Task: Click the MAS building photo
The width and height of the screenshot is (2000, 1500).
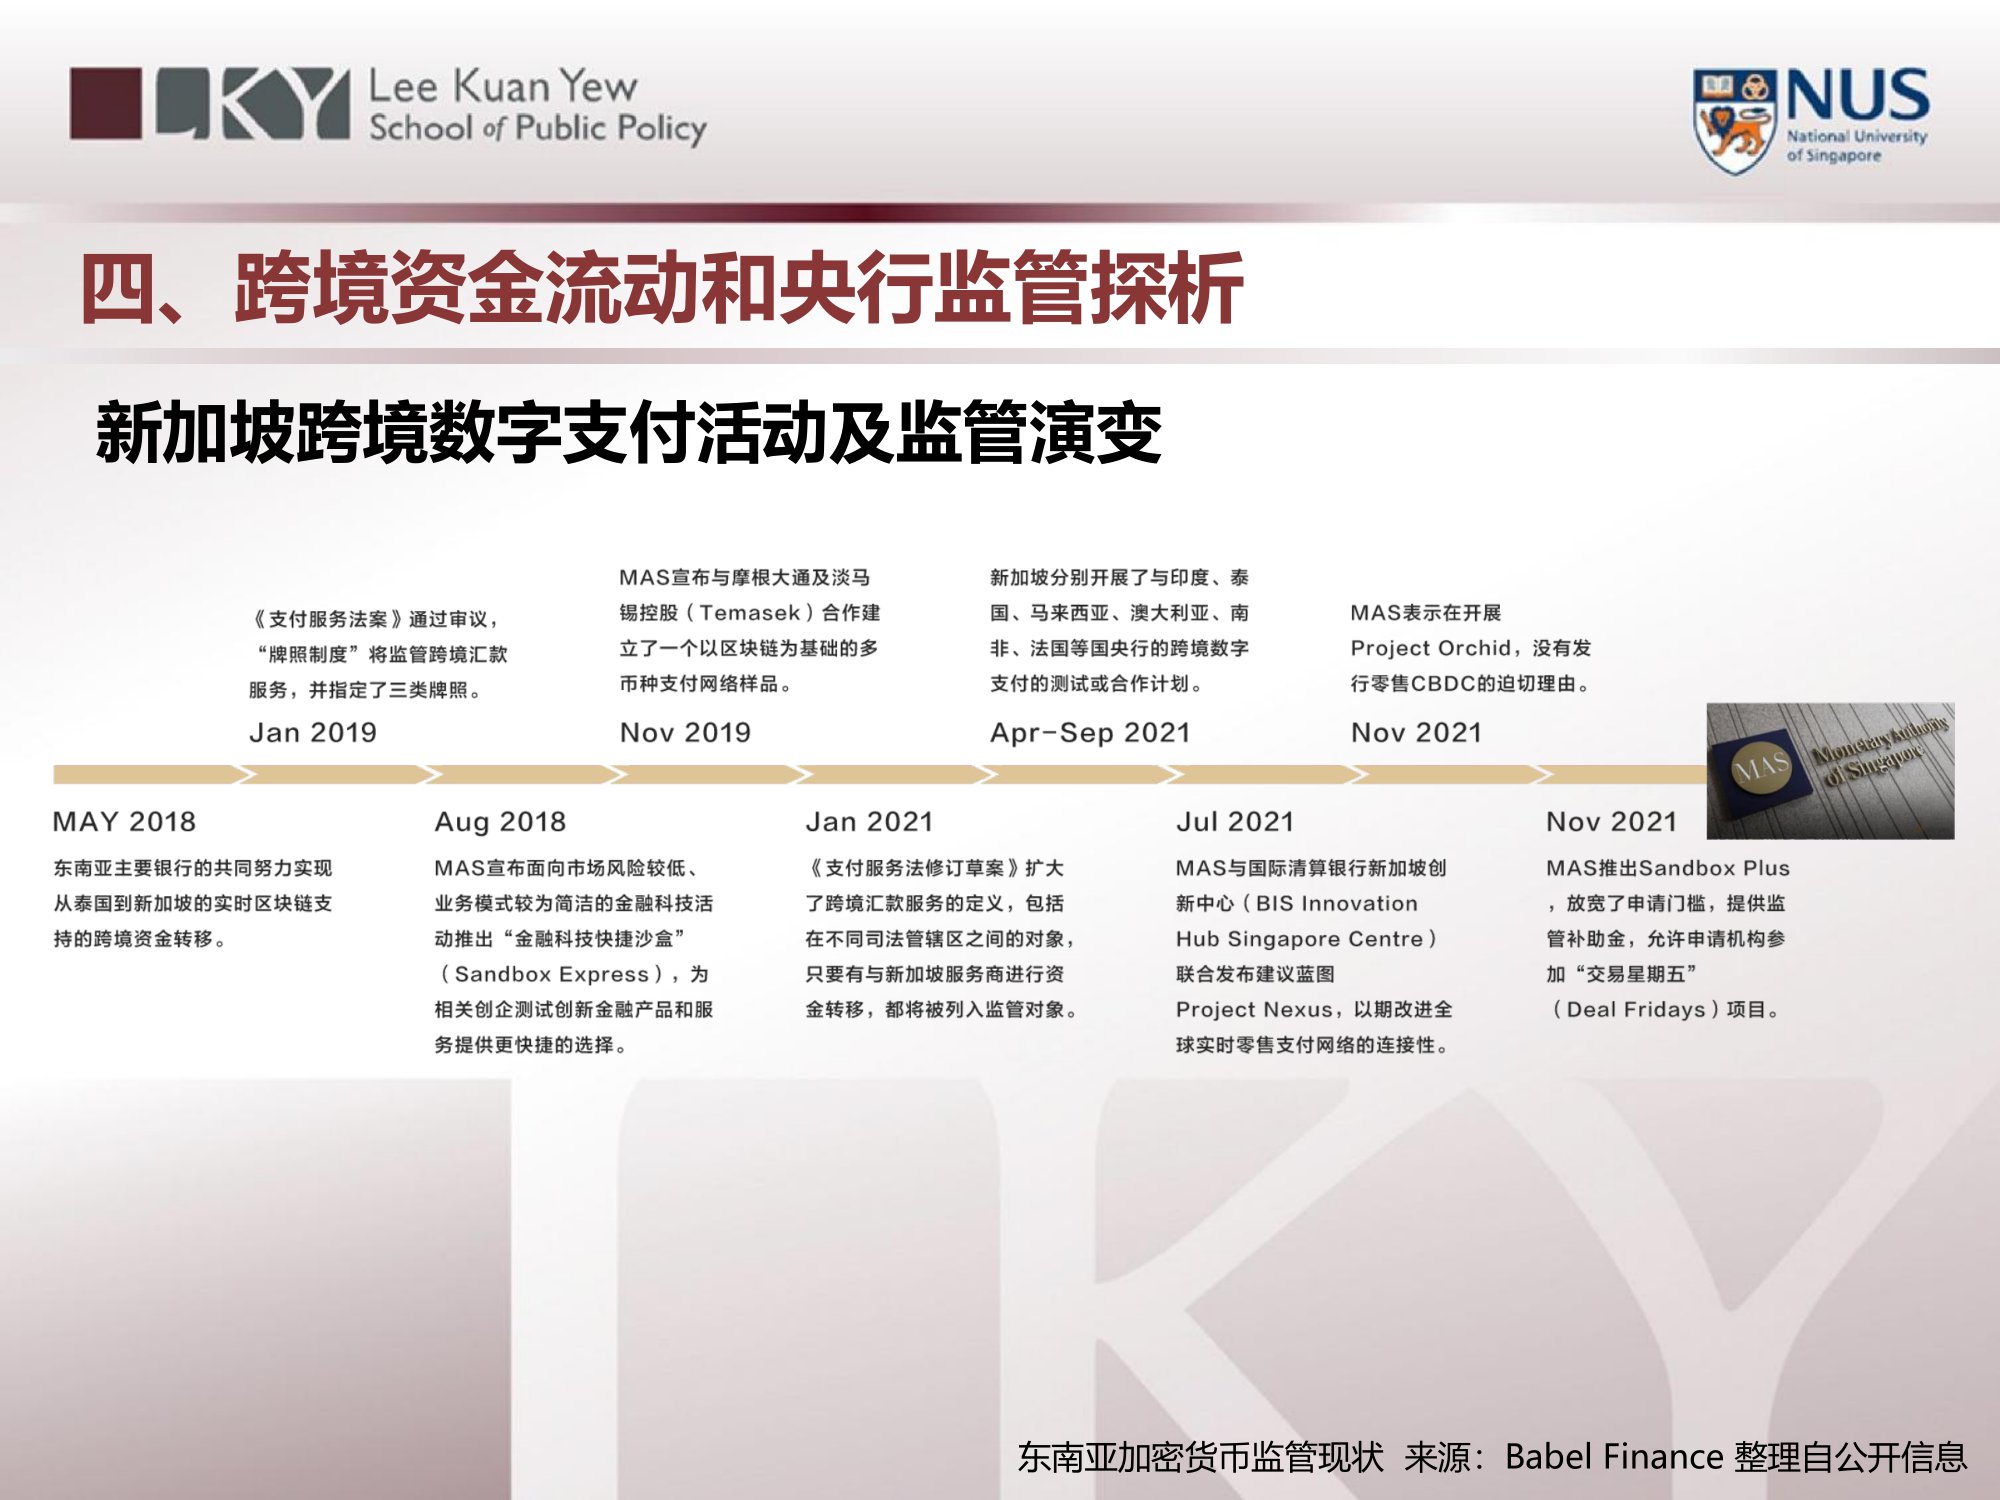Action: tap(1829, 771)
